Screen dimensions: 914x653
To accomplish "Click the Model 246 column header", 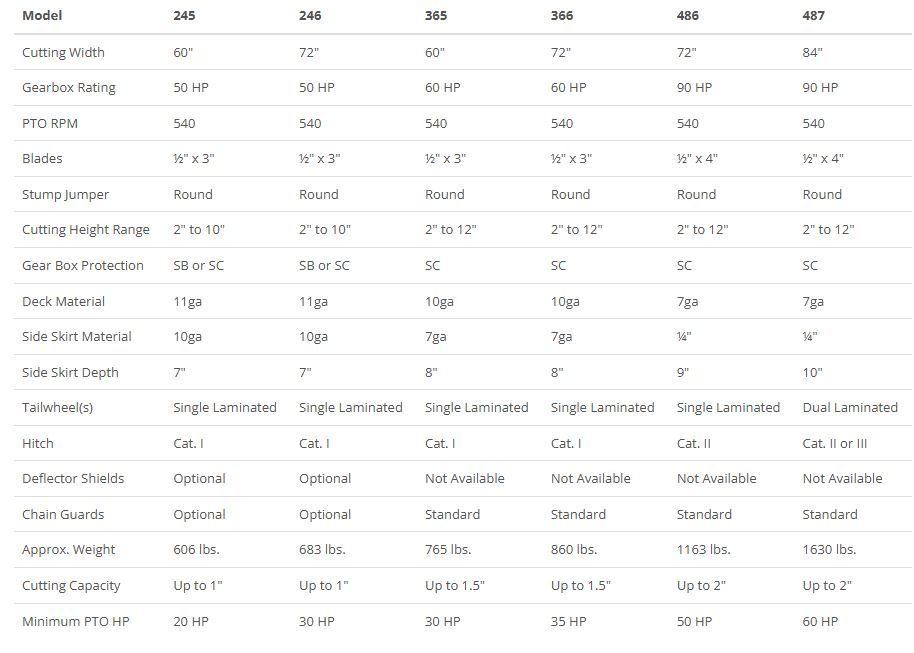I will [311, 16].
